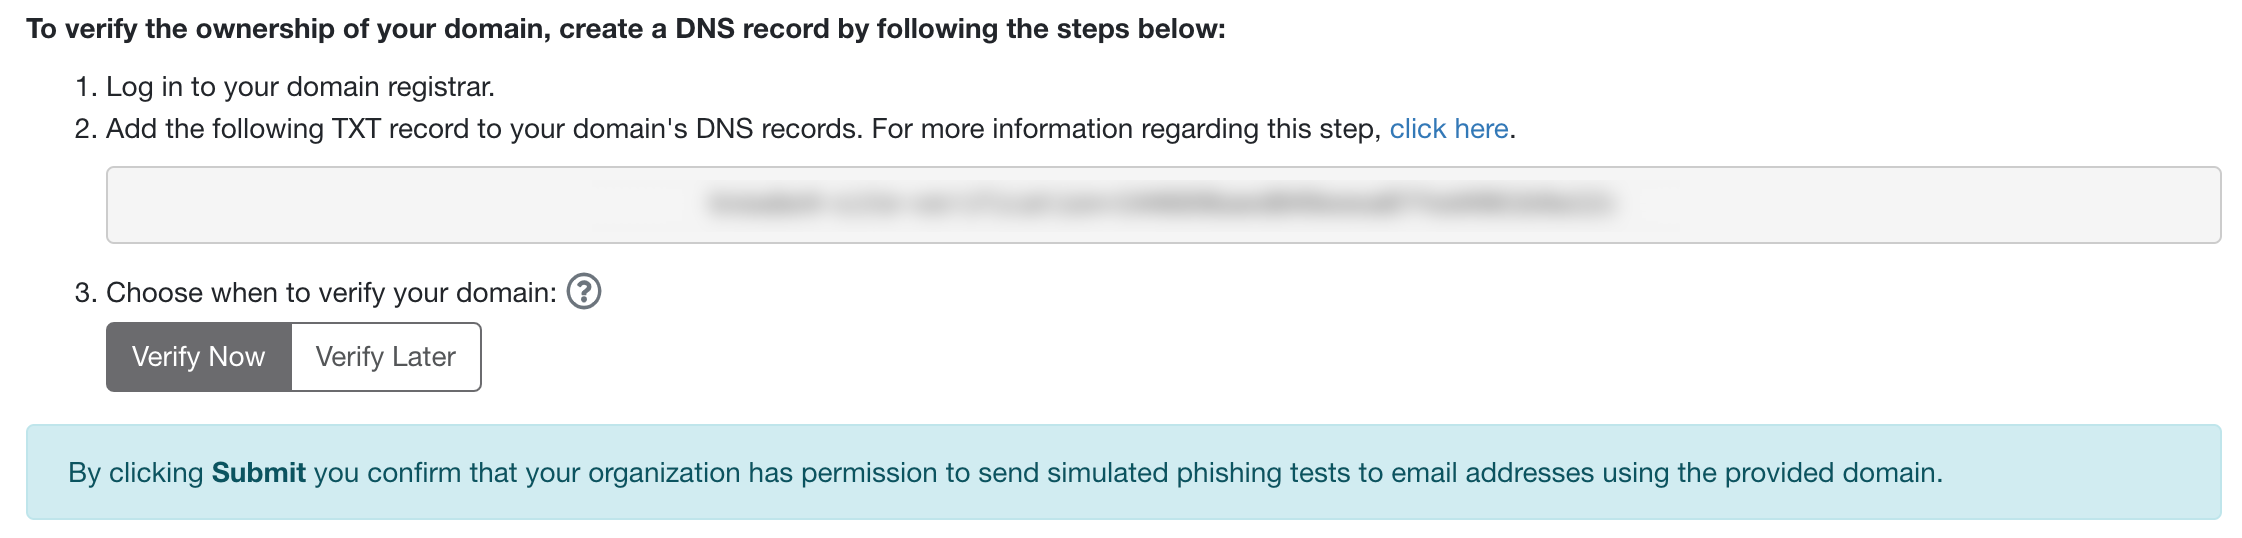This screenshot has width=2242, height=538.
Task: Open the 'click here' link
Action: (1449, 129)
